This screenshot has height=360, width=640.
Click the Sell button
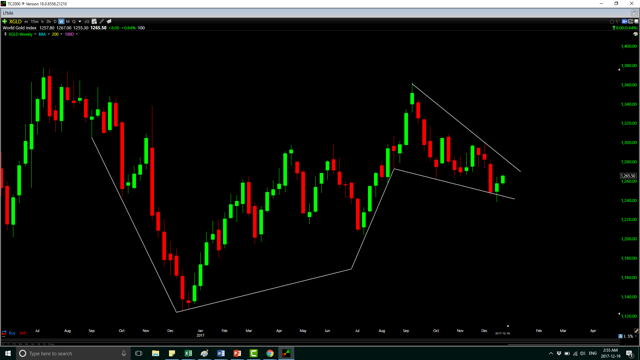point(22,333)
